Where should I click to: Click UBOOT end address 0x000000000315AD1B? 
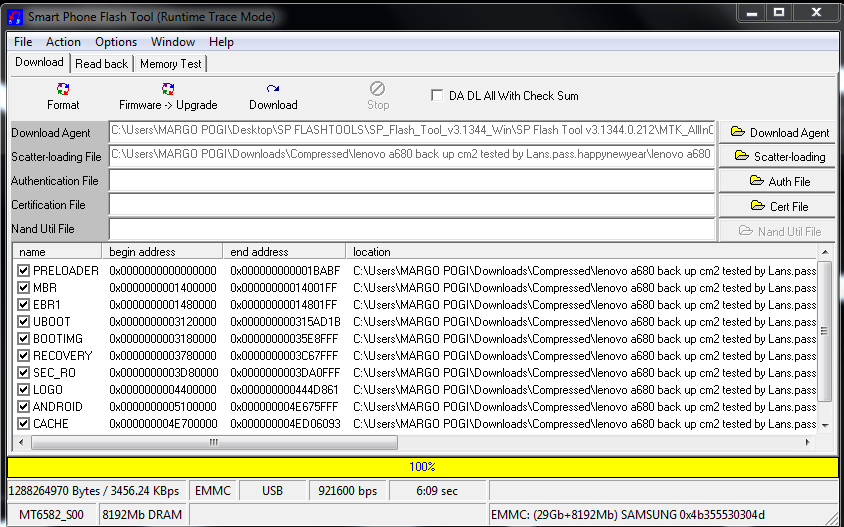tap(285, 322)
